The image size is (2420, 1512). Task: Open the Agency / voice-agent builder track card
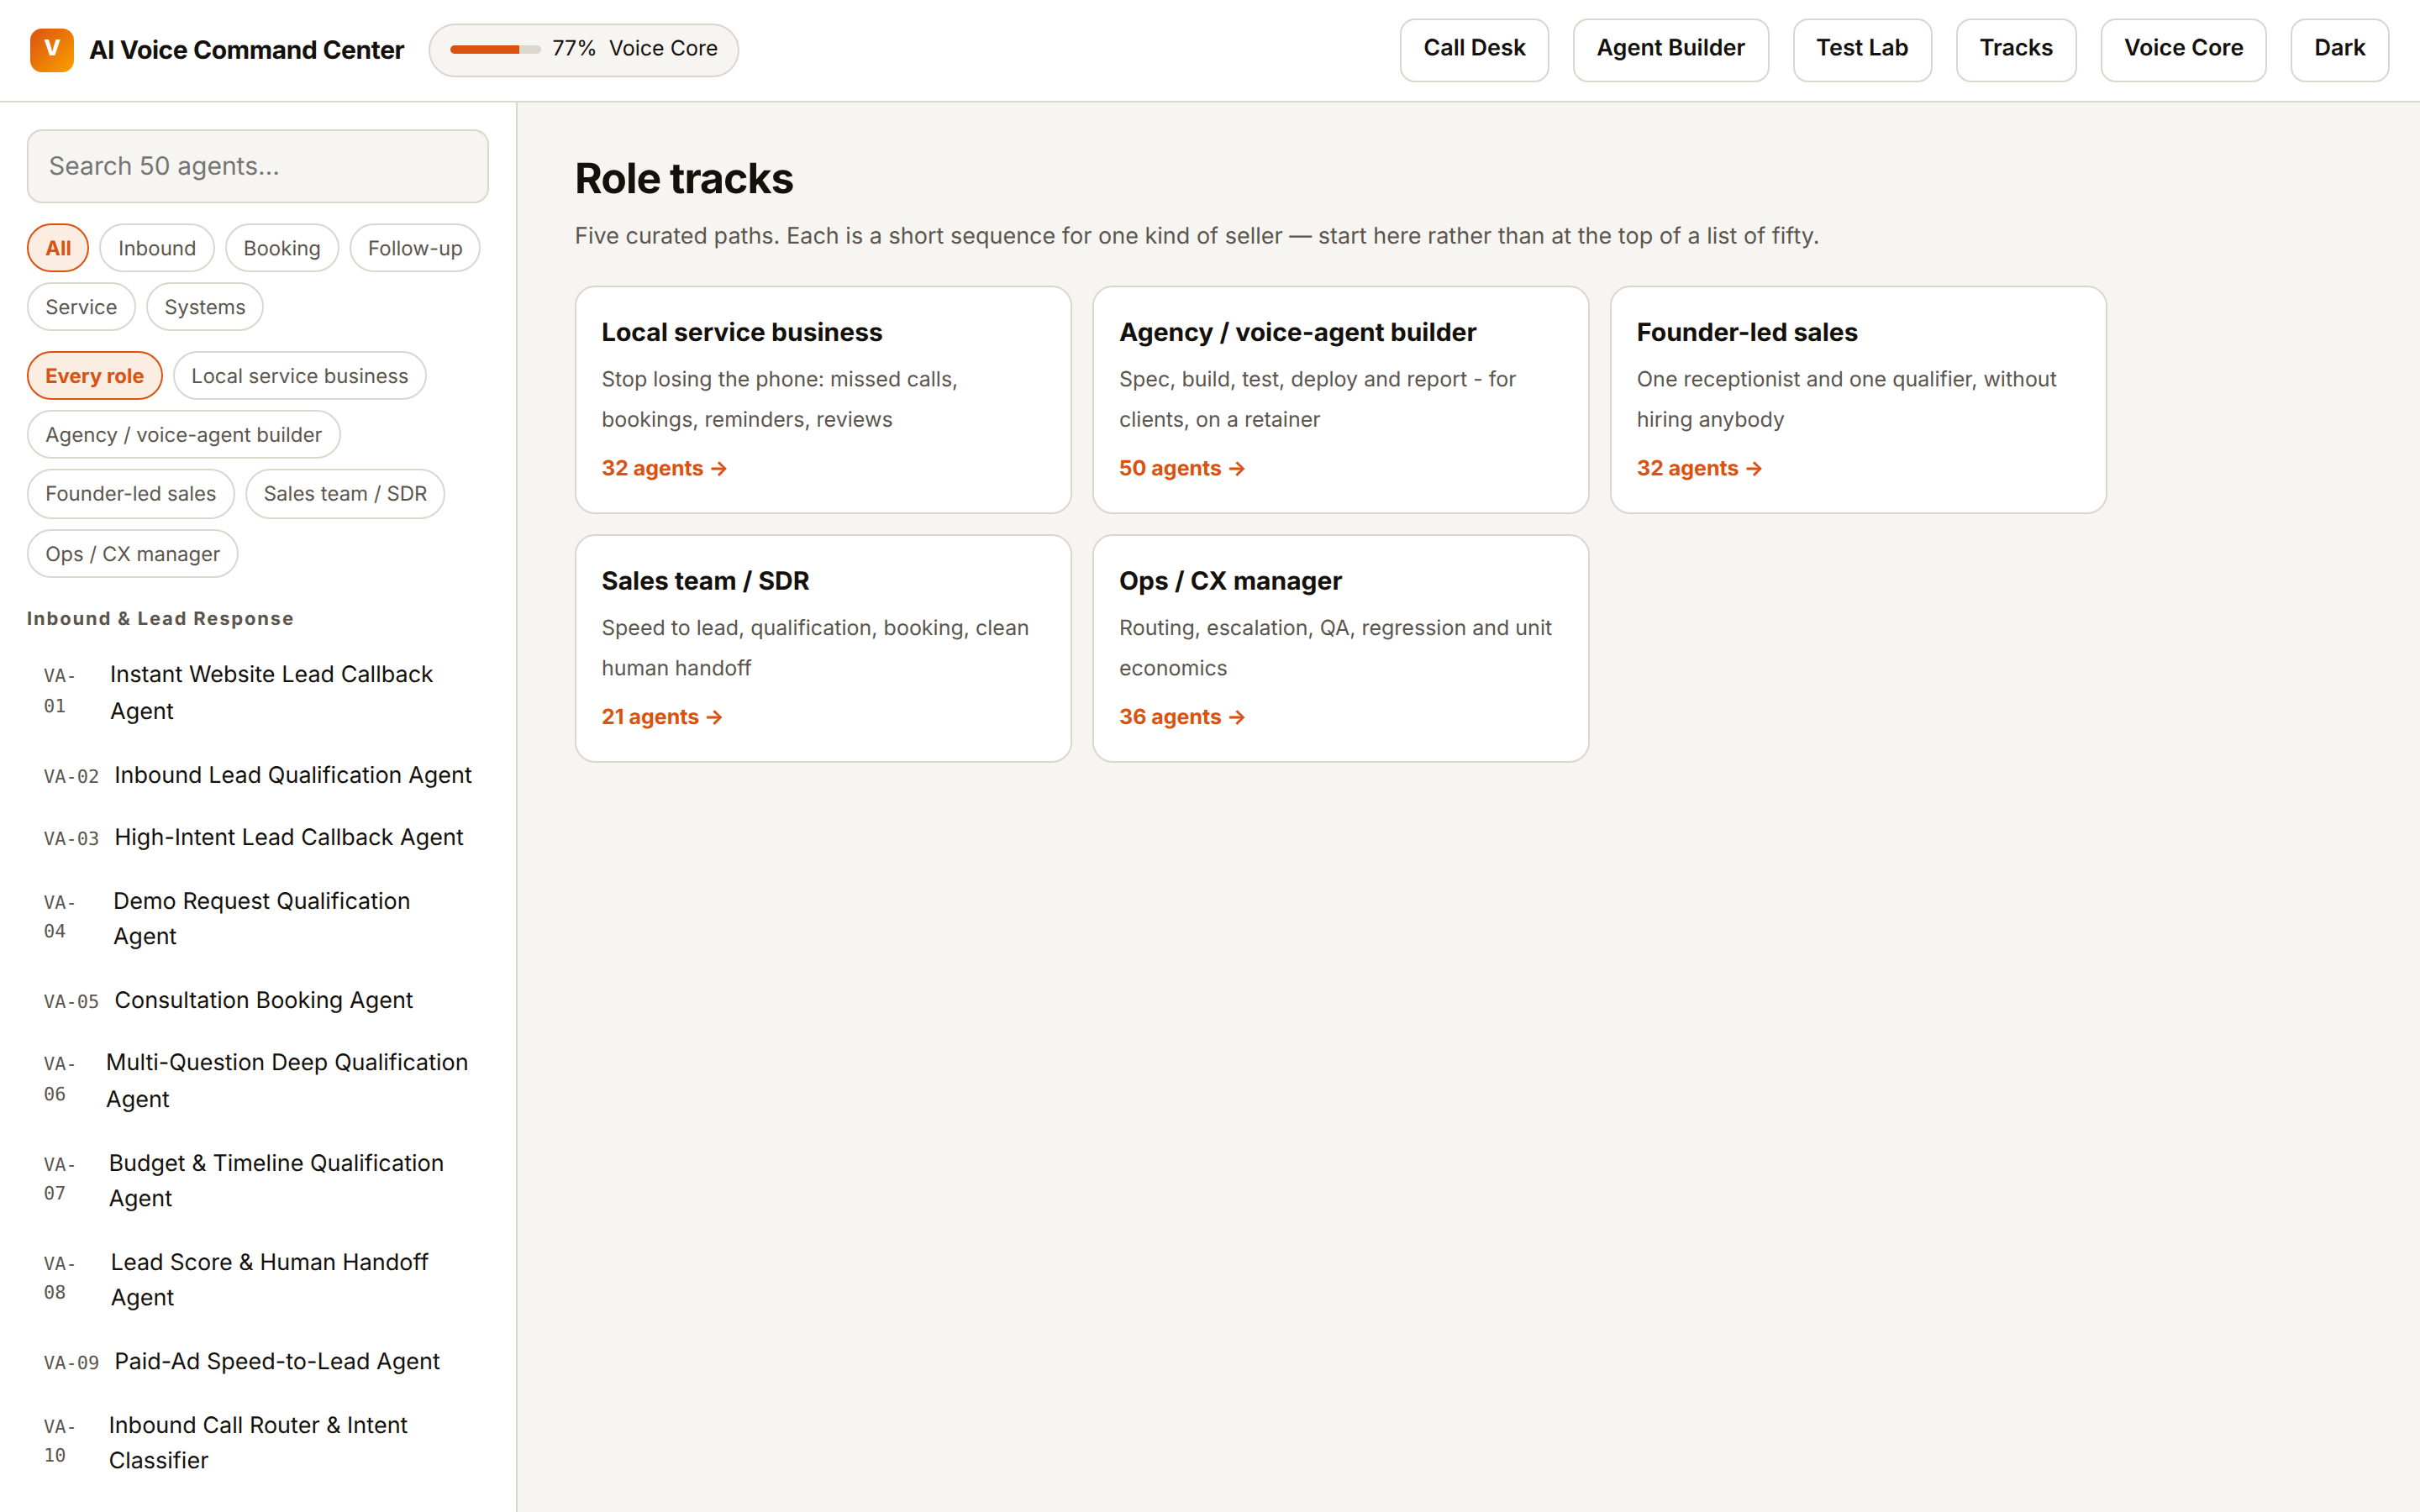pos(1340,400)
